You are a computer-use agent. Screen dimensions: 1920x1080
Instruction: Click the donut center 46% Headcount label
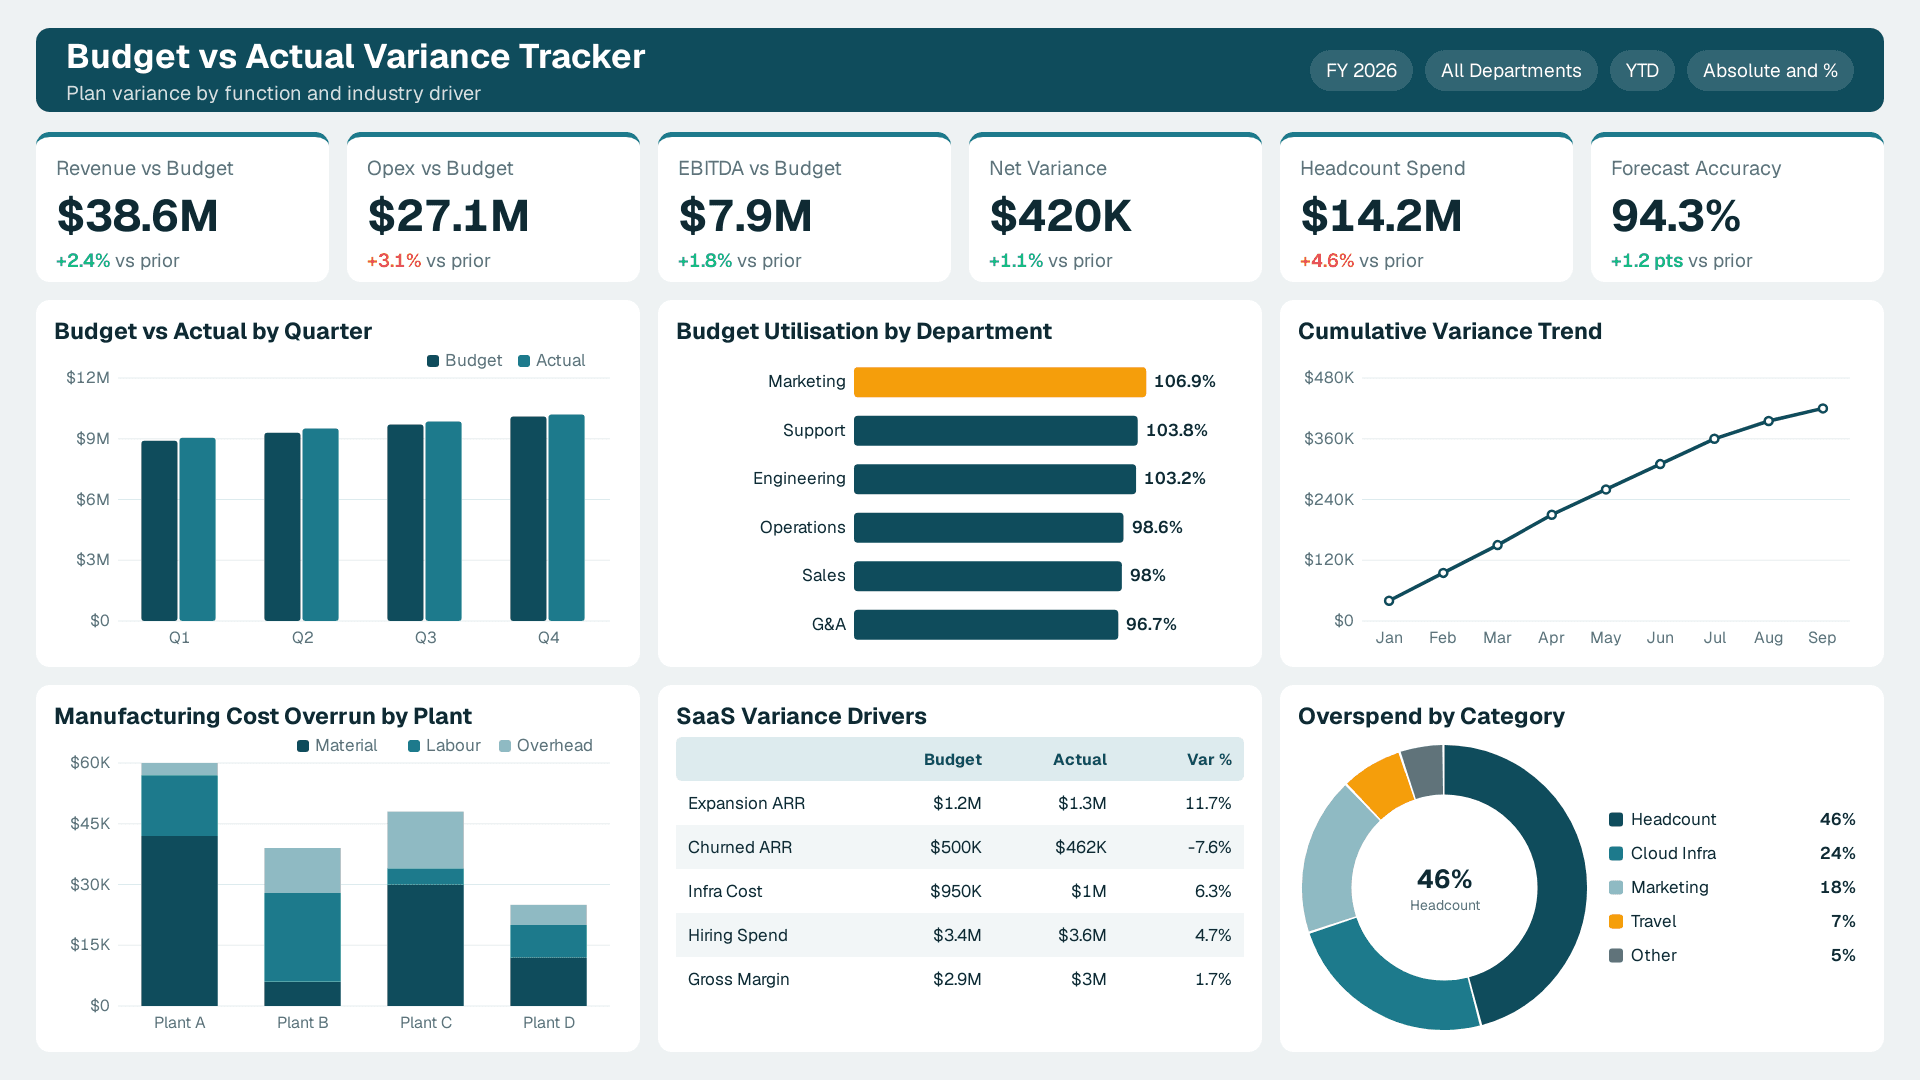point(1445,889)
